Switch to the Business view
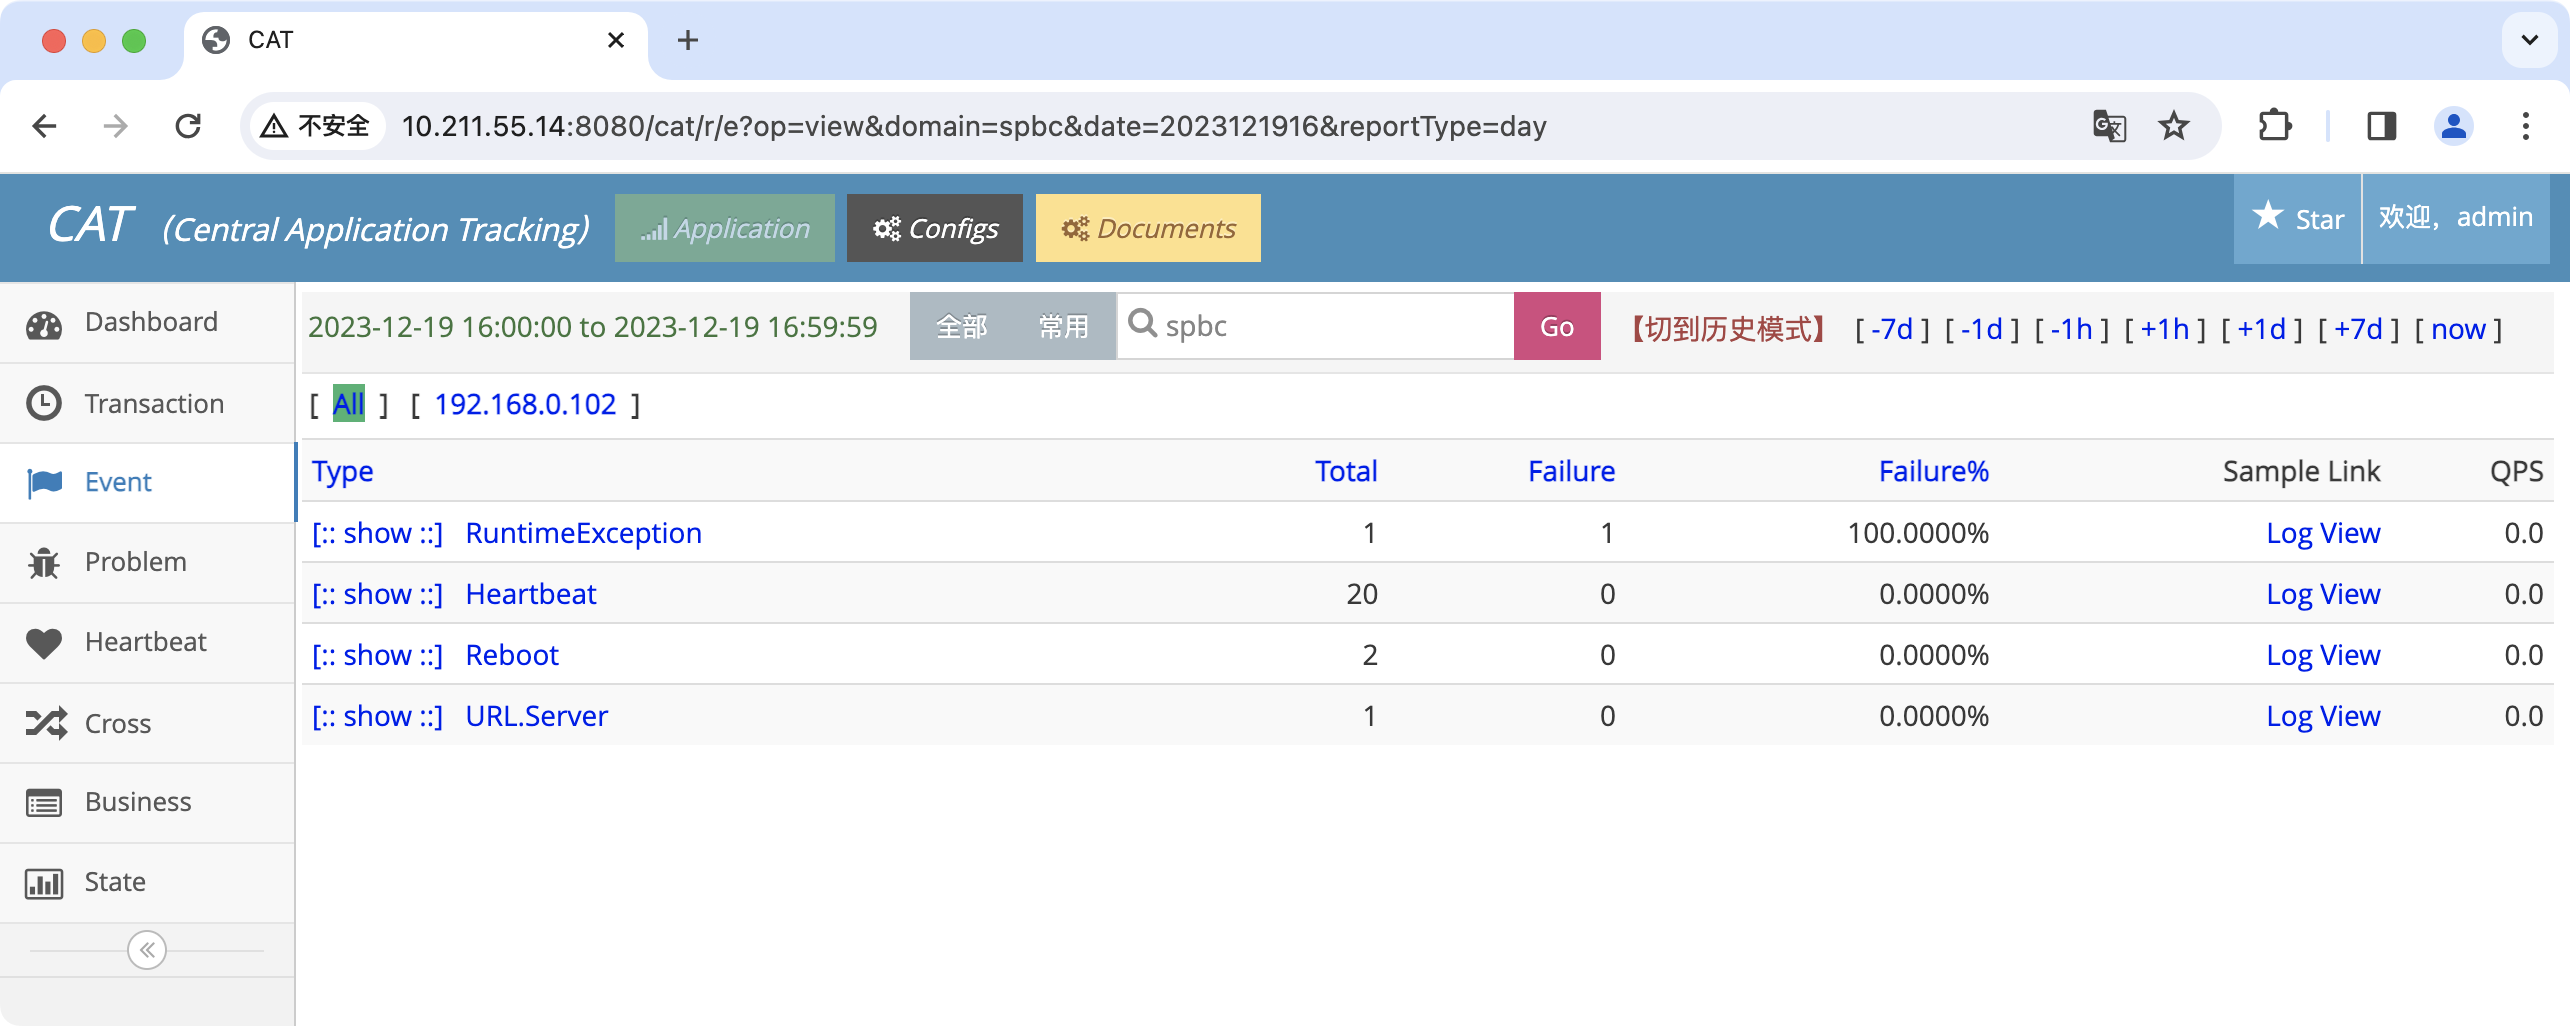This screenshot has width=2570, height=1026. tap(138, 801)
